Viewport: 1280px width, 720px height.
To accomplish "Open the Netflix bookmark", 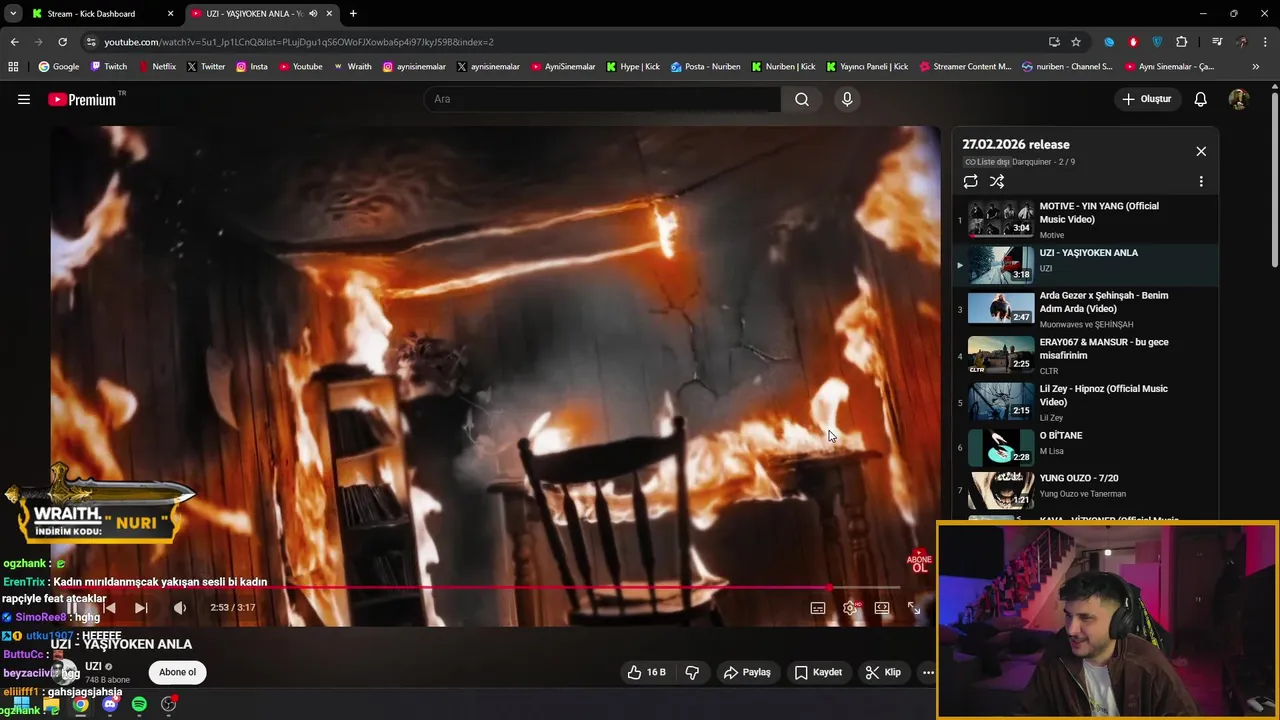I will tap(157, 67).
